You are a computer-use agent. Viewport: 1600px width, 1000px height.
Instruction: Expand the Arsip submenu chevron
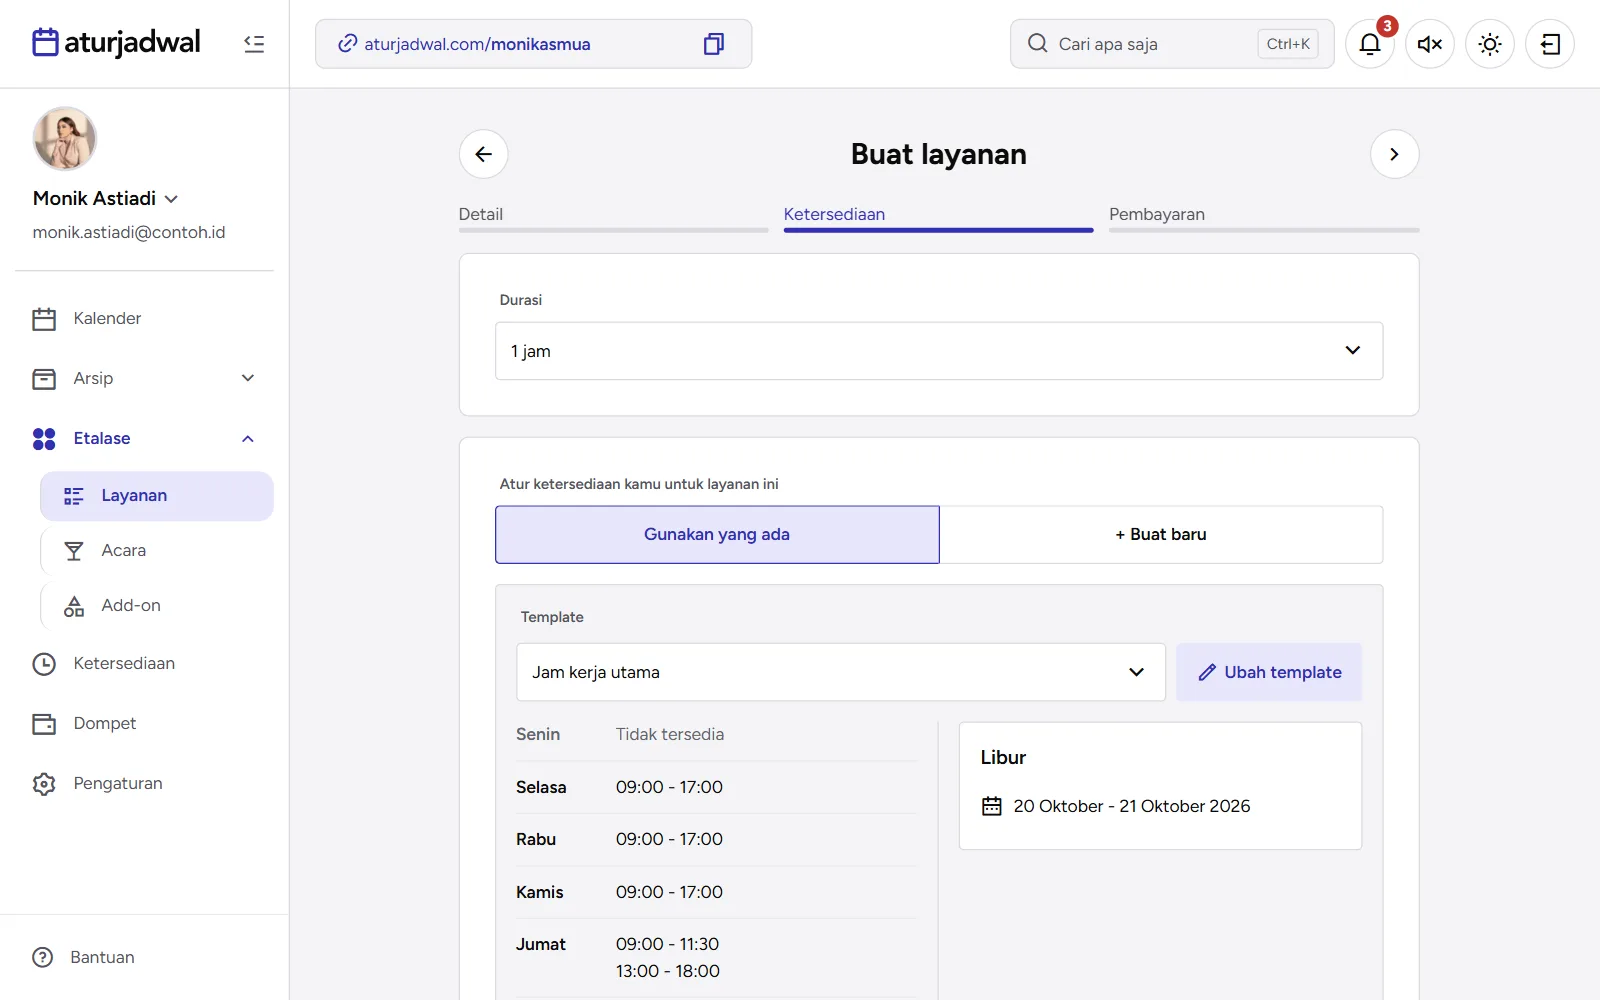248,378
